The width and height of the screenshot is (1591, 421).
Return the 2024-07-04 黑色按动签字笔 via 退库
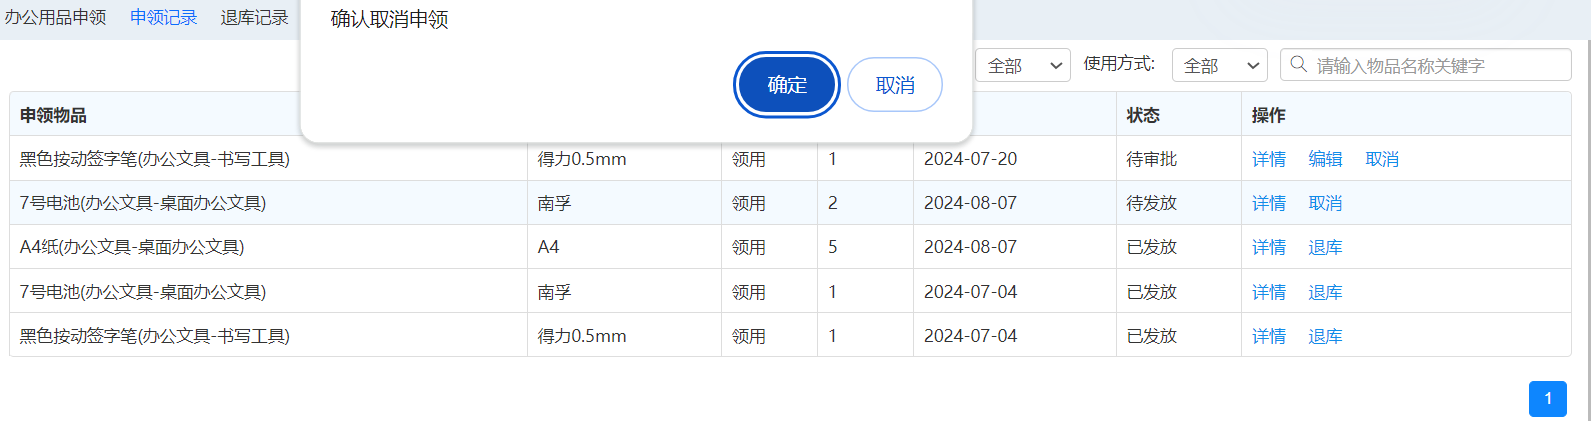pos(1325,336)
